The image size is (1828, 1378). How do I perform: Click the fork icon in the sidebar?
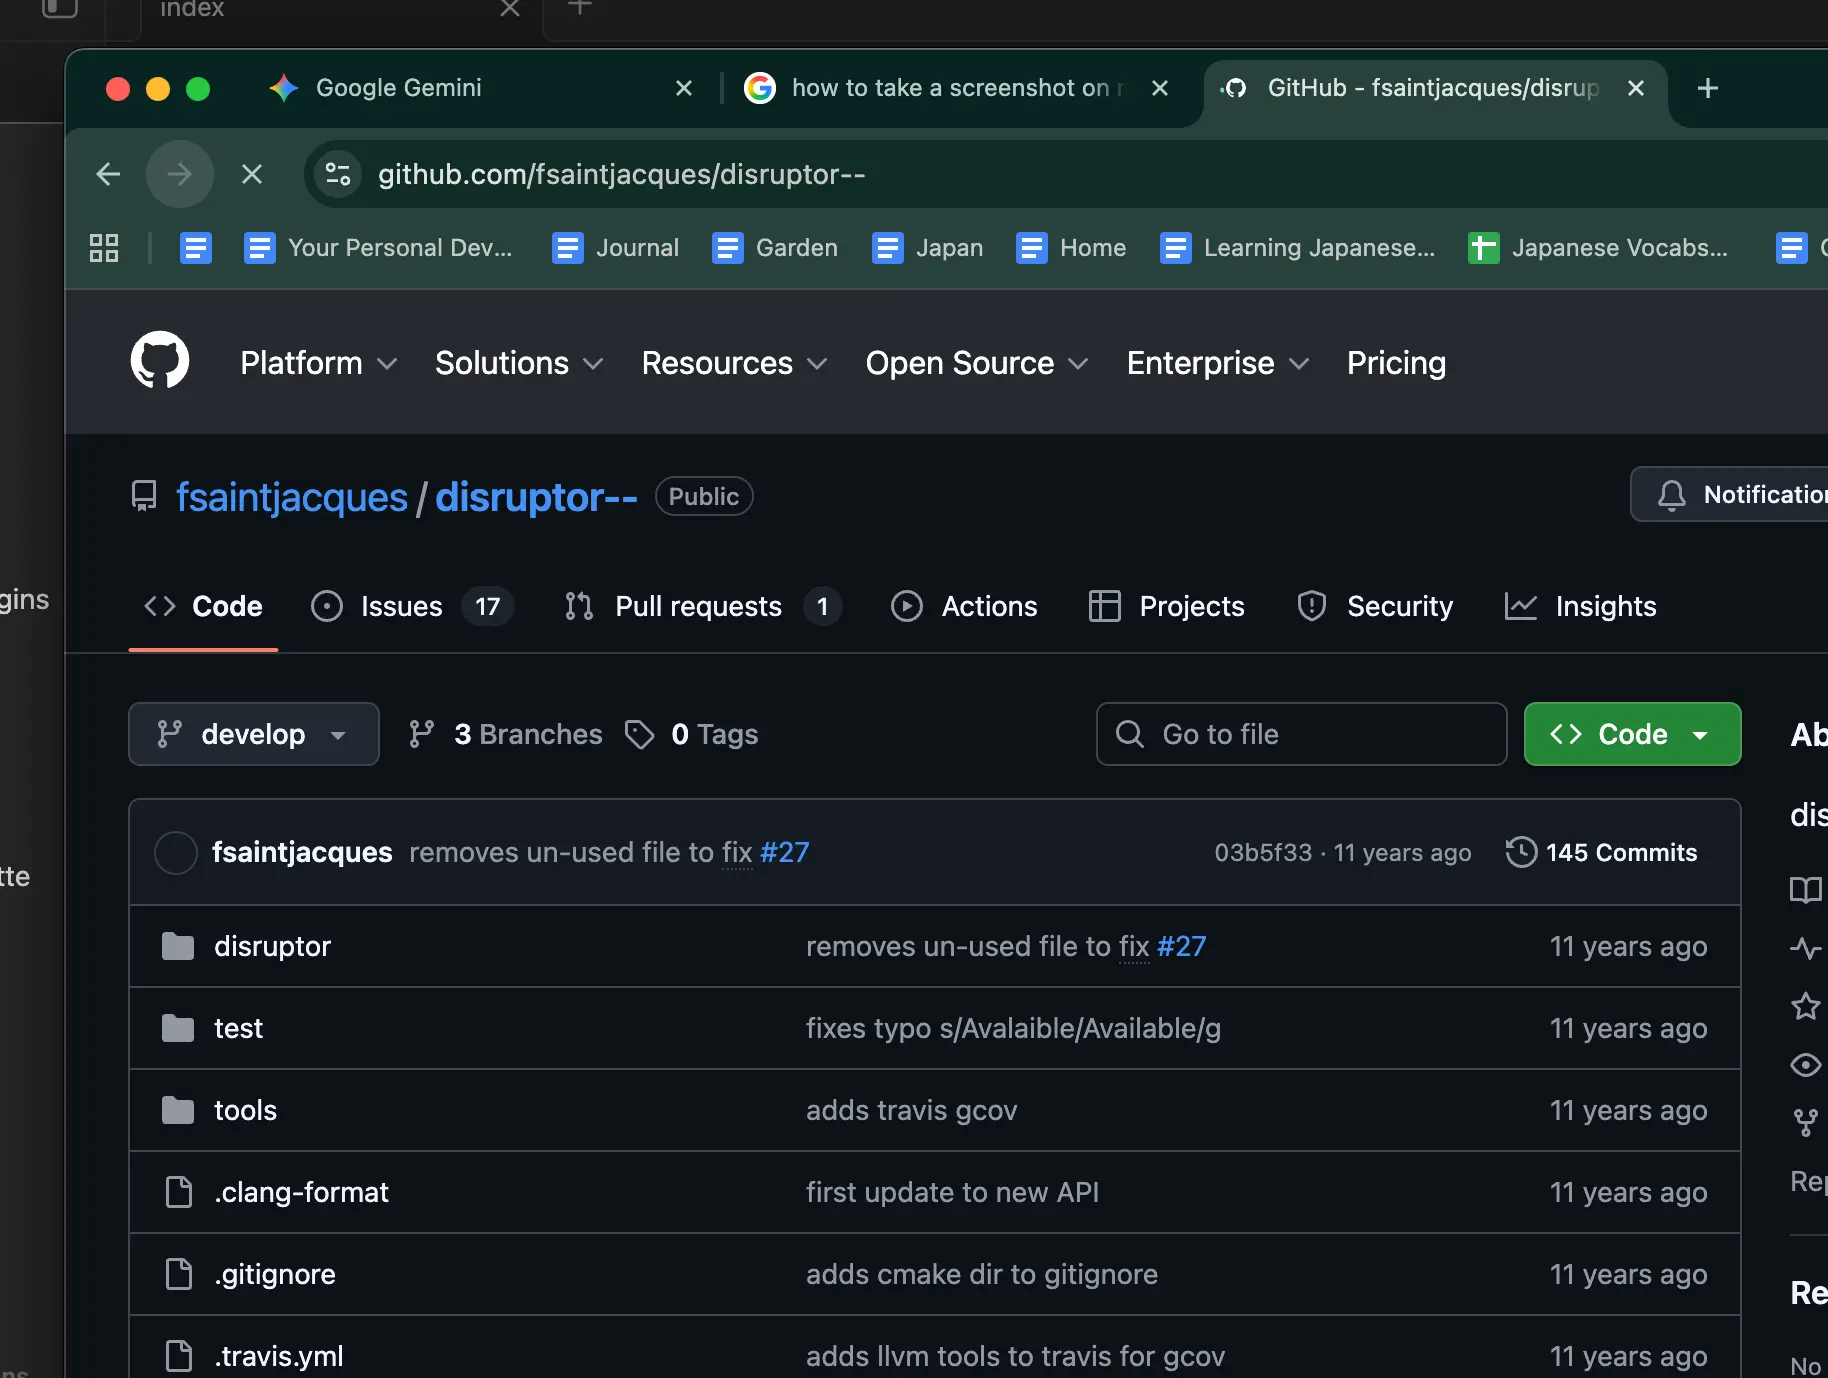(x=1805, y=1123)
